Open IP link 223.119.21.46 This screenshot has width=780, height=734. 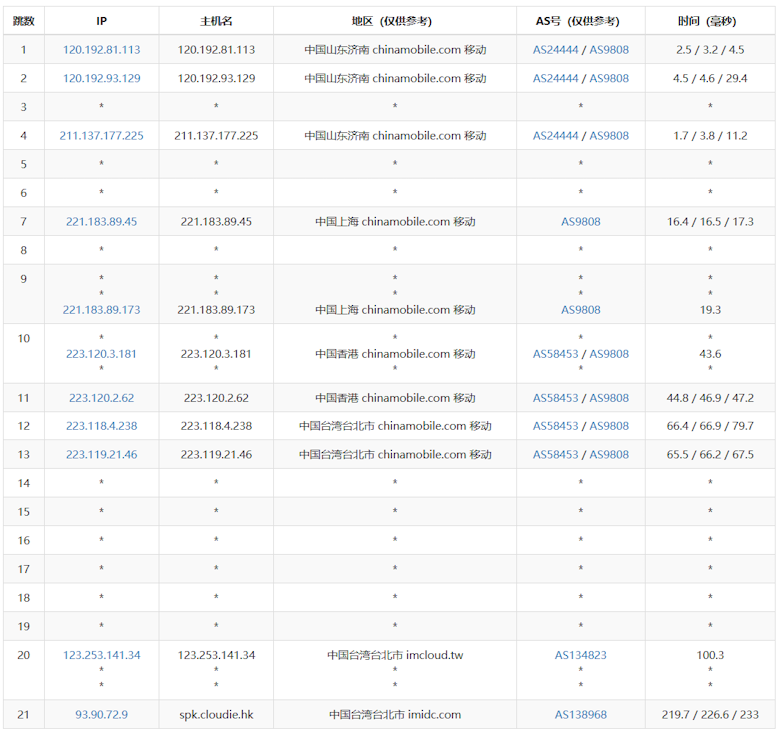click(101, 454)
